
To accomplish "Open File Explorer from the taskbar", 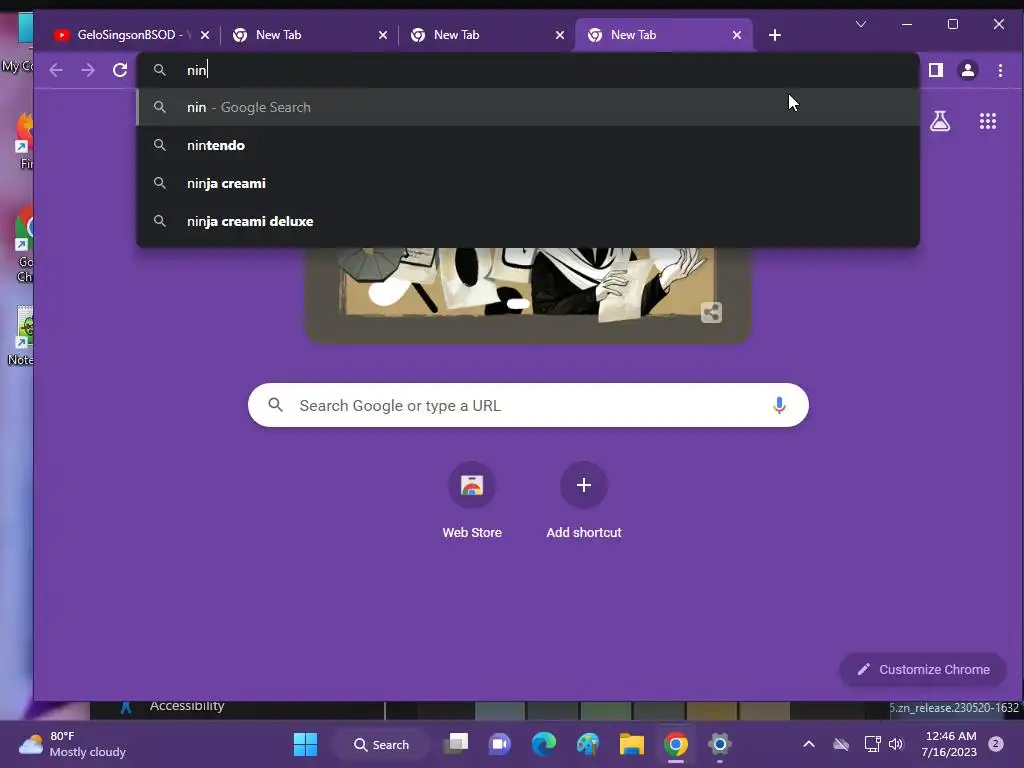I will coord(632,744).
